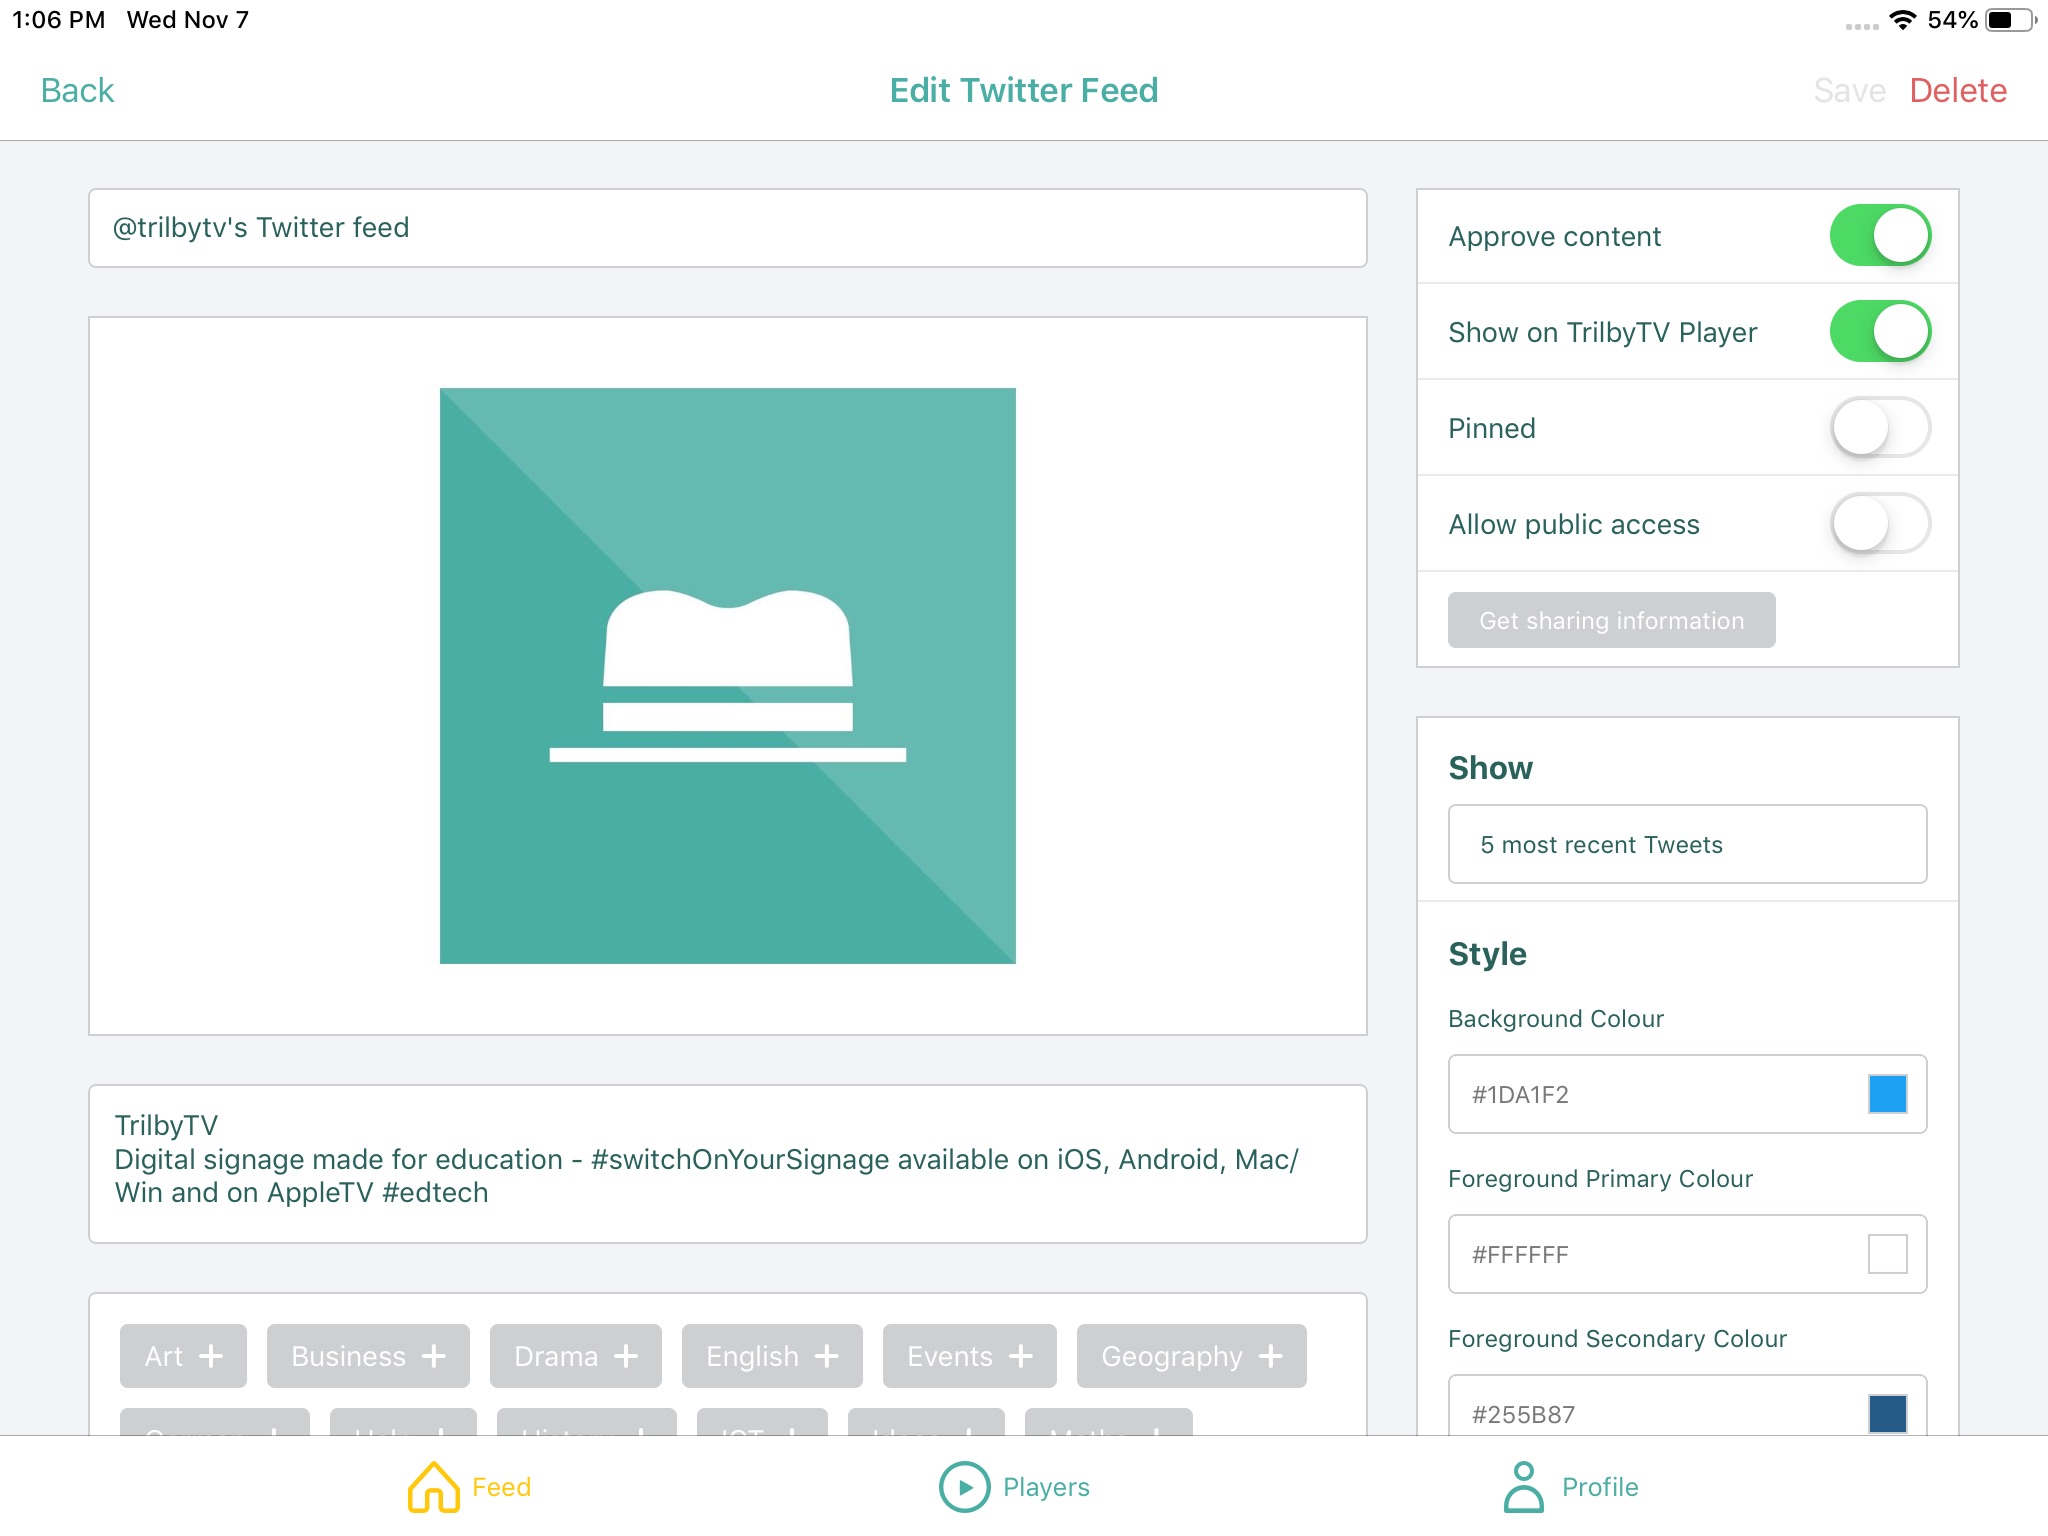This screenshot has width=2048, height=1536.
Task: Edit the #1DA1F2 background hex field
Action: point(1687,1094)
